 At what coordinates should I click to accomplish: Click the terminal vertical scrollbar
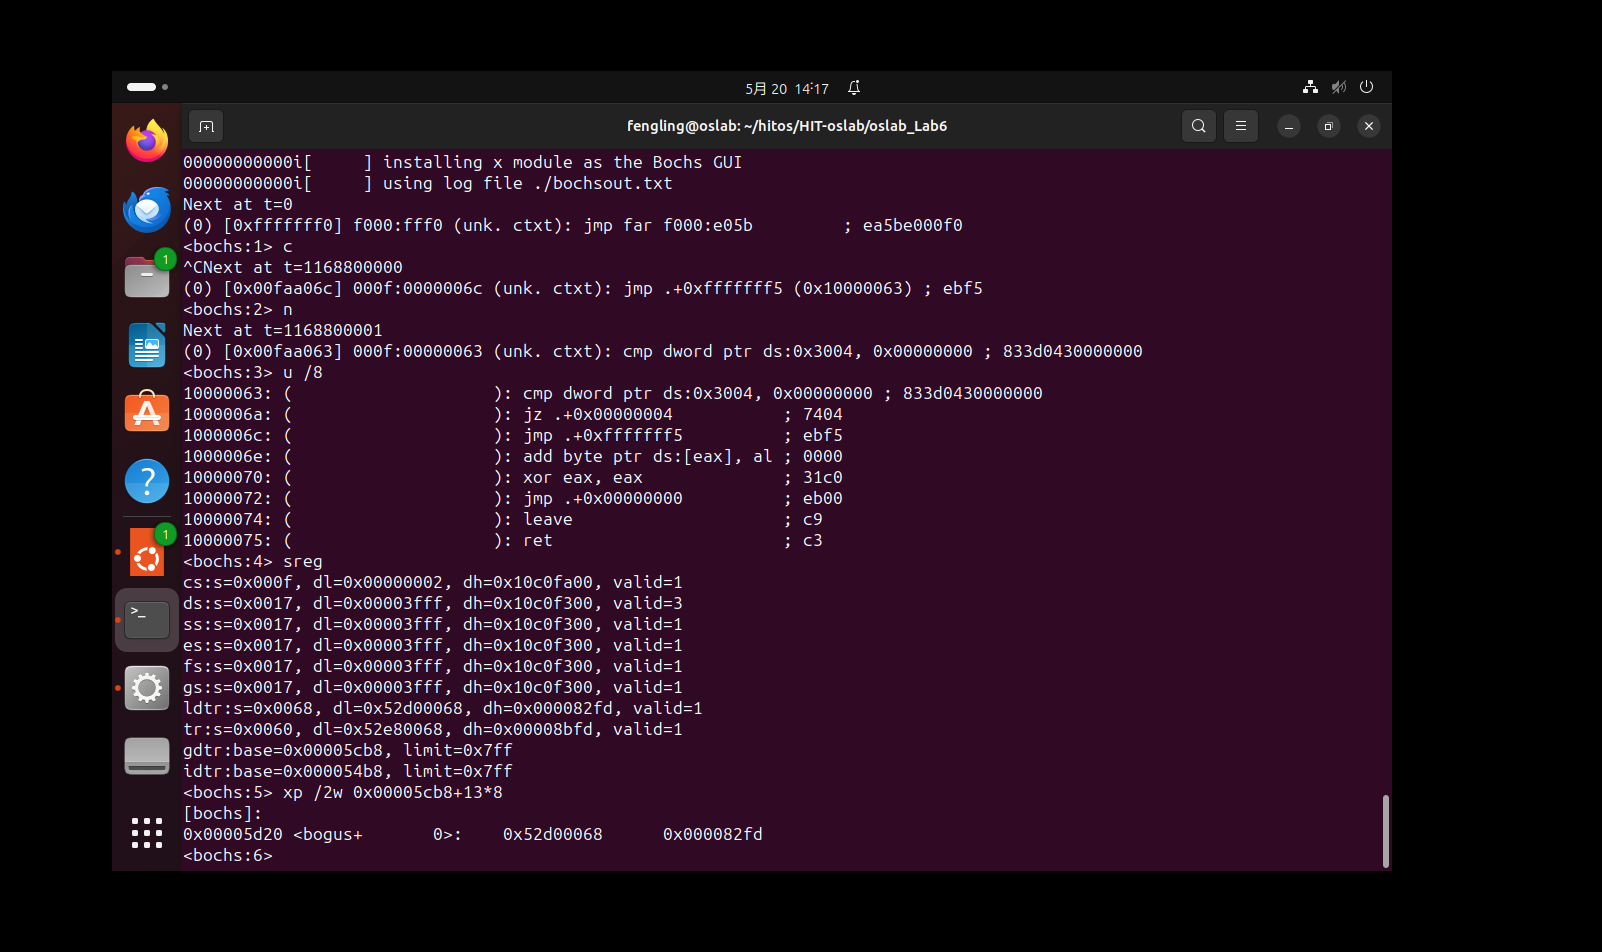(x=1385, y=830)
